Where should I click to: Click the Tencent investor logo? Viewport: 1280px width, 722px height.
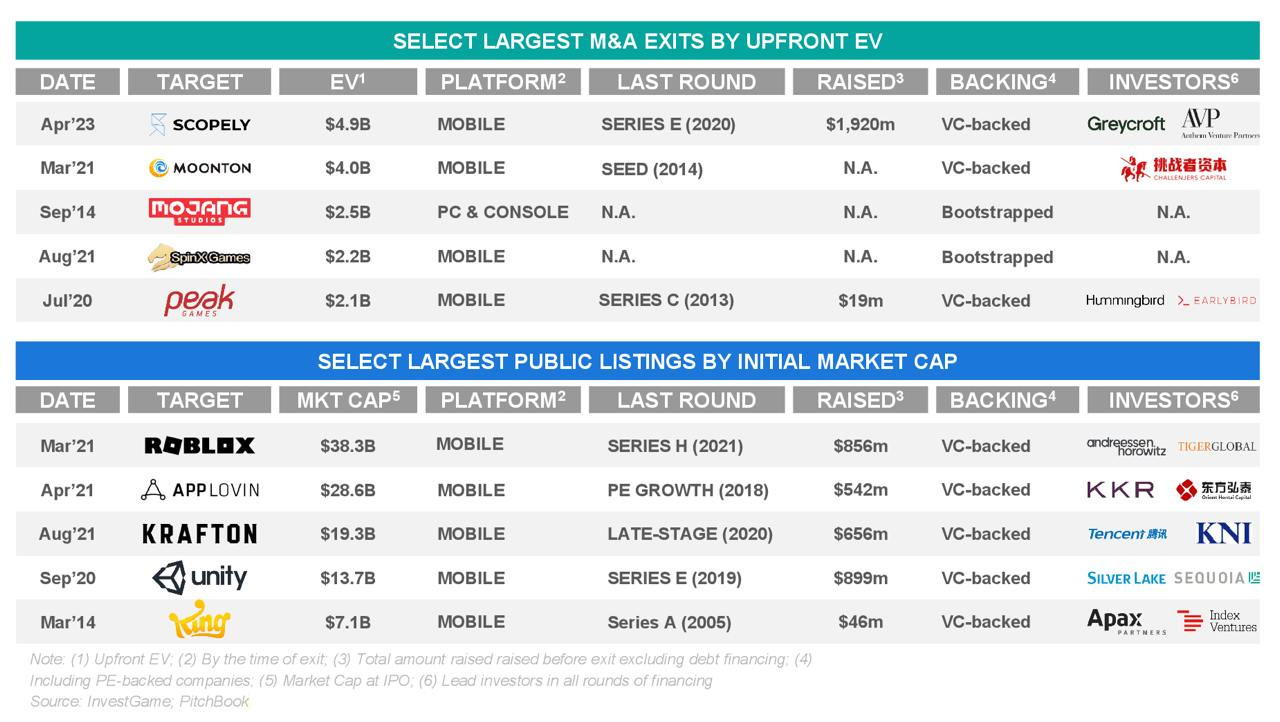tap(1127, 534)
